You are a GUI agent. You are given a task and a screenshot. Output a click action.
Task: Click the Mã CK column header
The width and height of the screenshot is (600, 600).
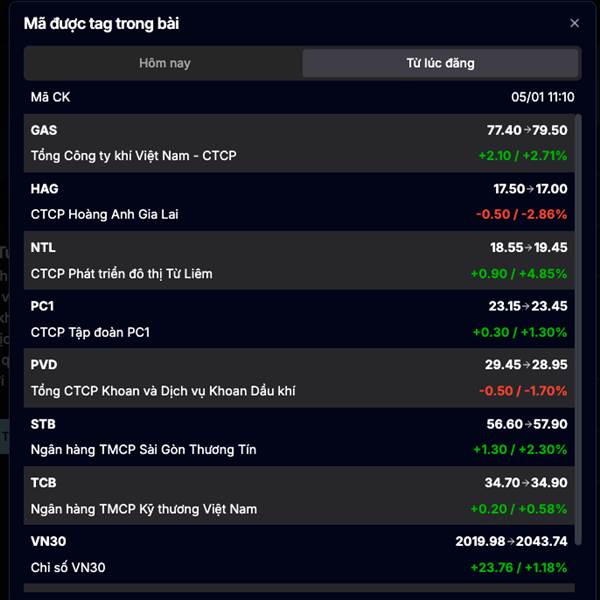[x=51, y=97]
